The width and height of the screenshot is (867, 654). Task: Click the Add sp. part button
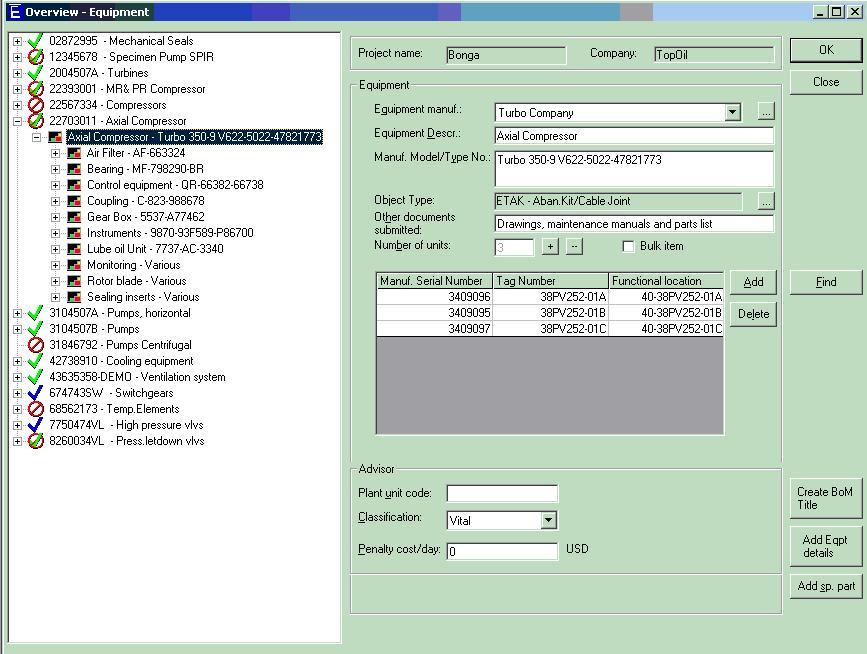point(826,586)
